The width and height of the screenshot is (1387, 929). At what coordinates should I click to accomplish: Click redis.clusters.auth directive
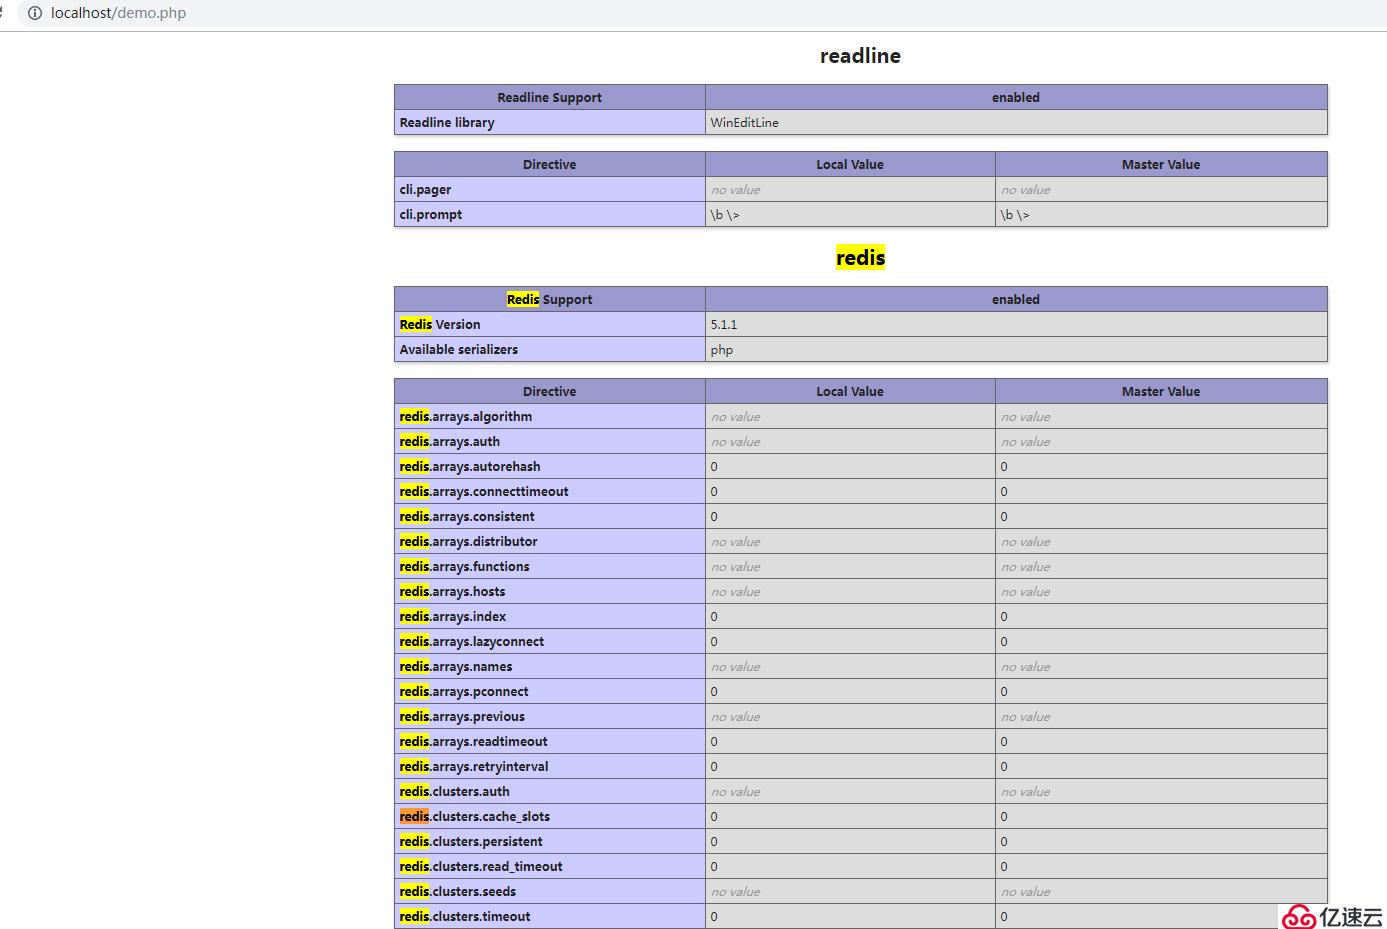click(455, 791)
